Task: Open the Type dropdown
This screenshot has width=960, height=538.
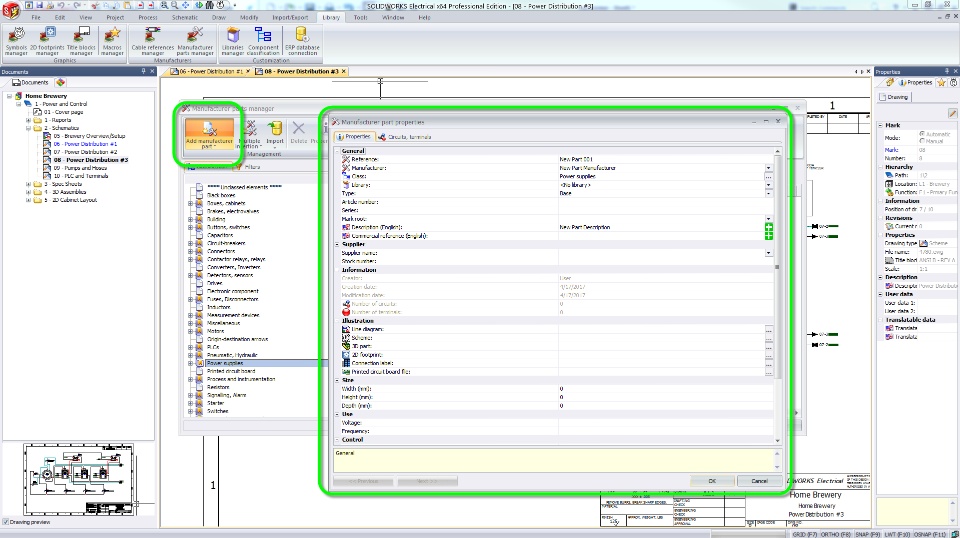Action: click(768, 193)
